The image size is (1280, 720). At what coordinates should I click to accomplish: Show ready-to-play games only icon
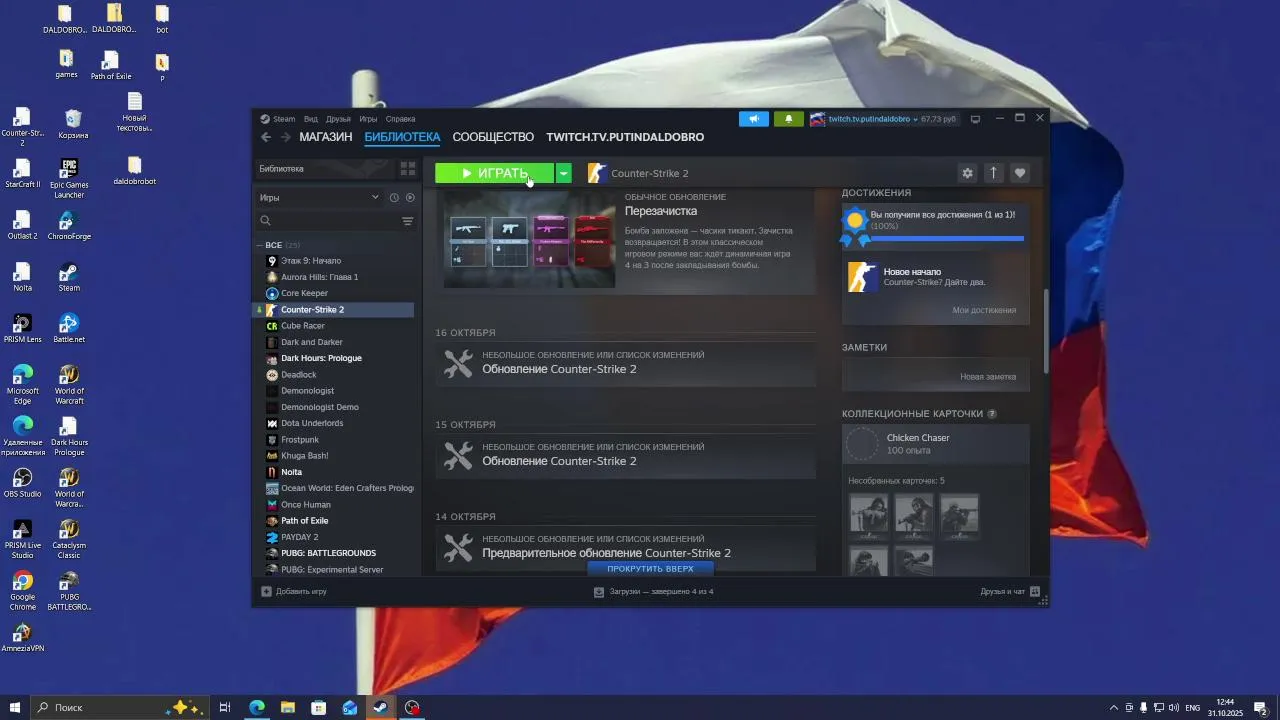410,198
